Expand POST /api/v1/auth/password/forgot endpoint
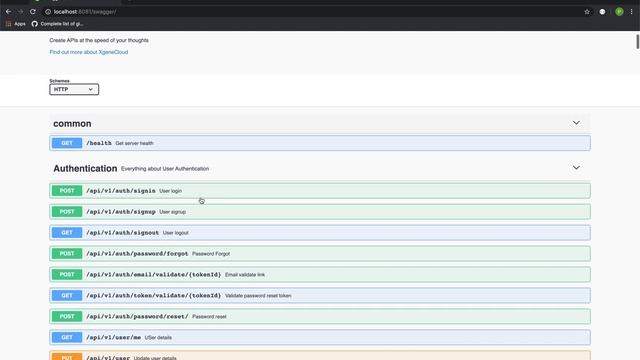 coord(320,253)
